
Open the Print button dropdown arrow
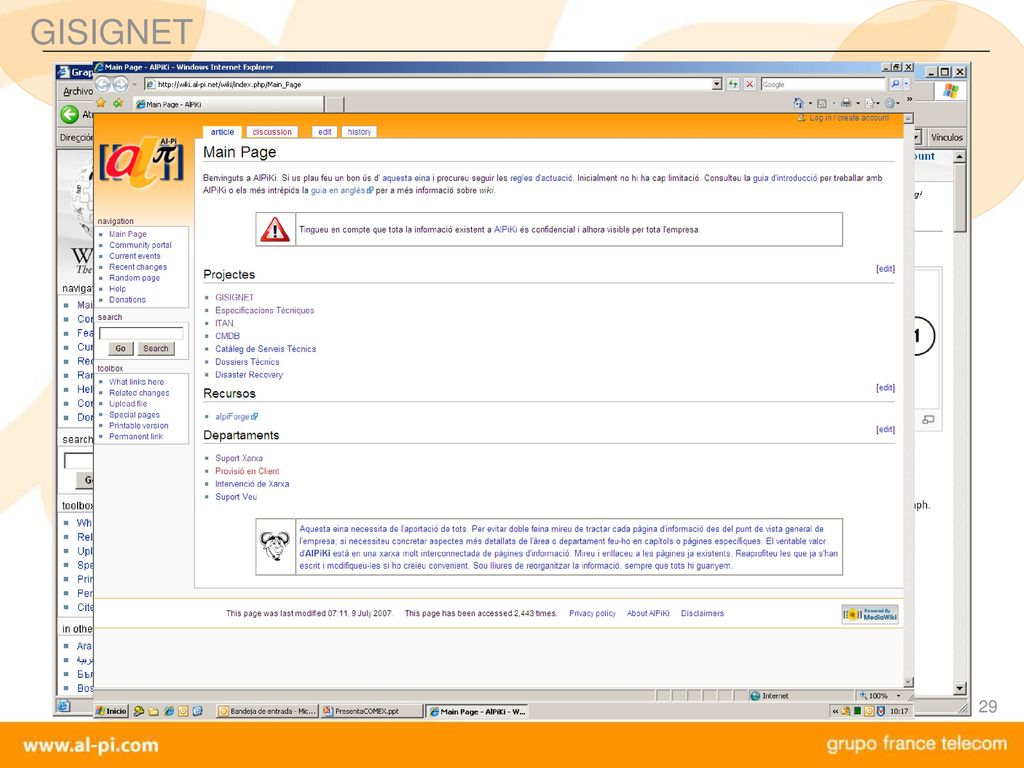click(857, 103)
